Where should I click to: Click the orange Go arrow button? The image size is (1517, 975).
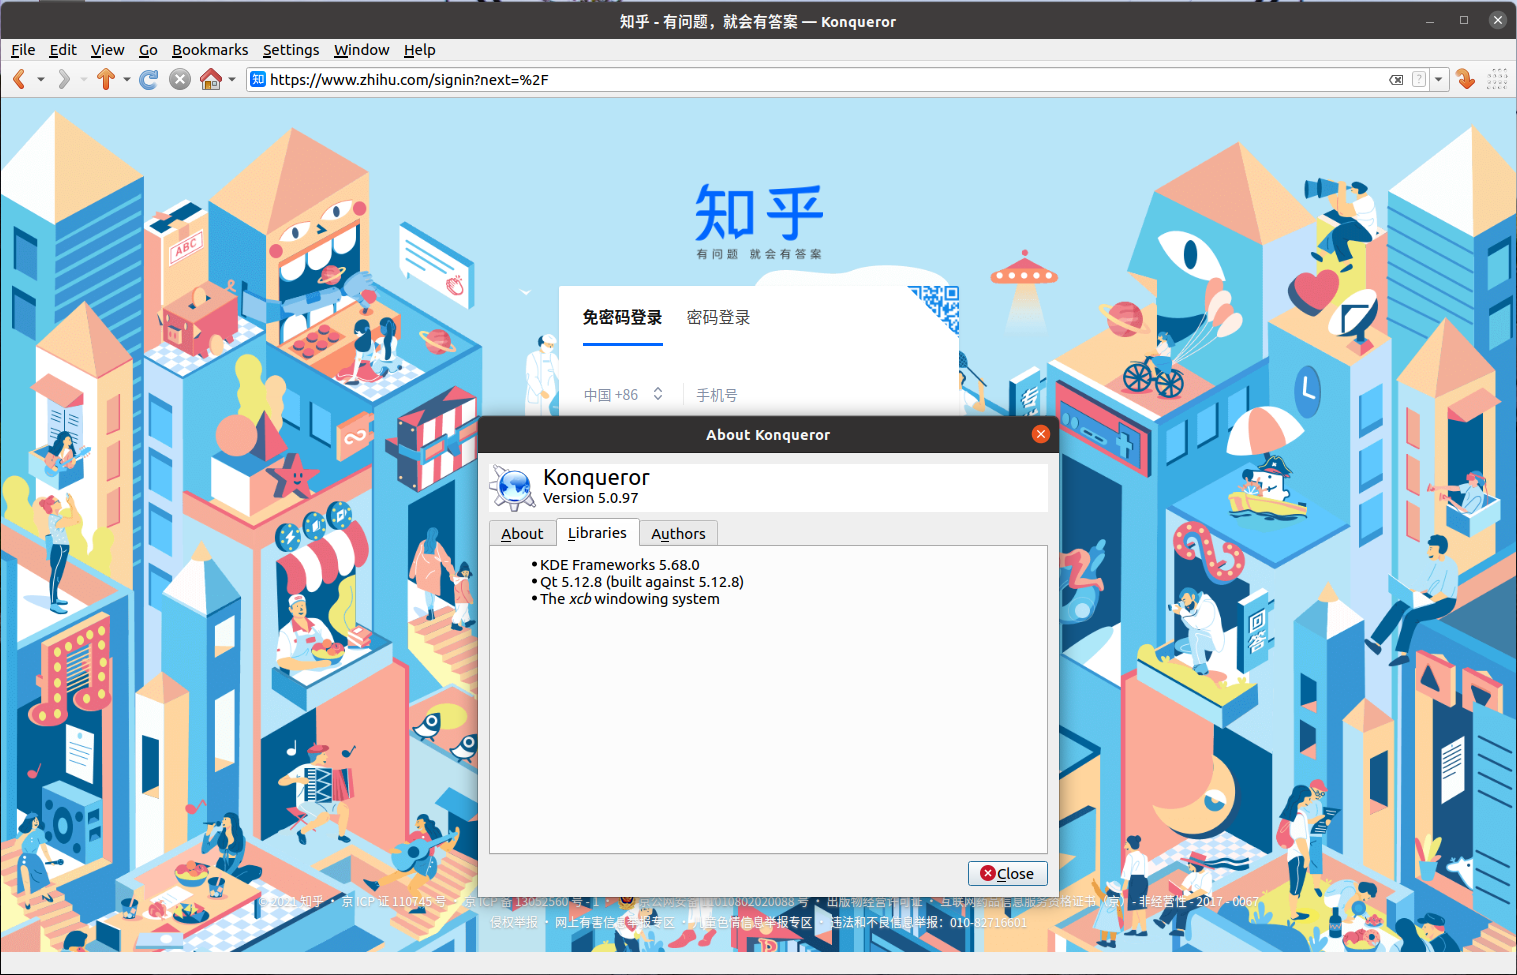point(1466,79)
